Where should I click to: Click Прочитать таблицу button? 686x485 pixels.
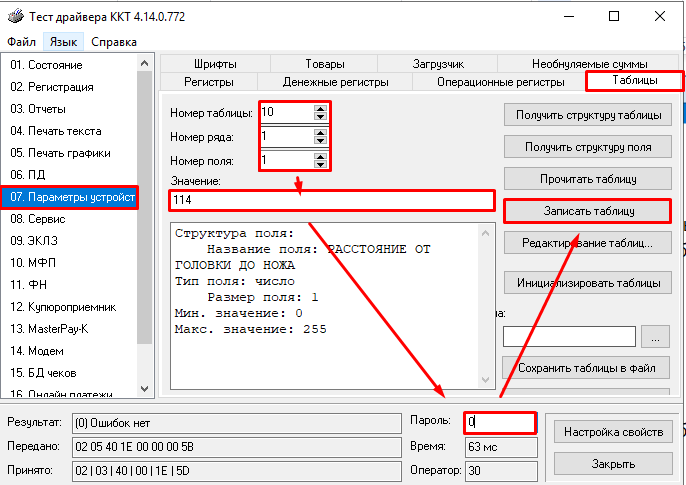pyautogui.click(x=588, y=179)
